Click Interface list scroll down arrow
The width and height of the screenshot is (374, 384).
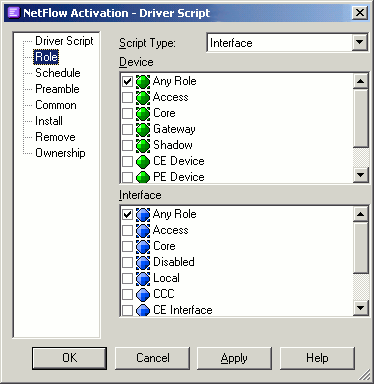(x=360, y=307)
